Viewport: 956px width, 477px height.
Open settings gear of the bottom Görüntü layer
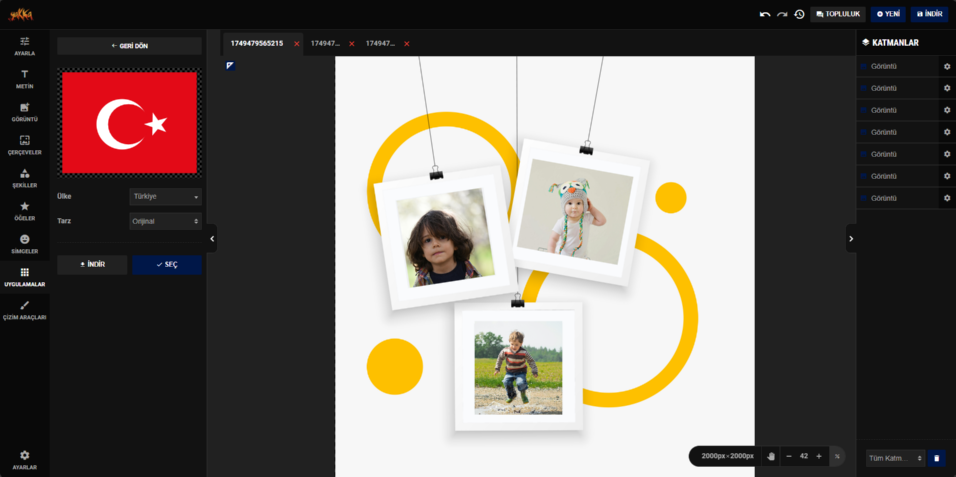[947, 198]
